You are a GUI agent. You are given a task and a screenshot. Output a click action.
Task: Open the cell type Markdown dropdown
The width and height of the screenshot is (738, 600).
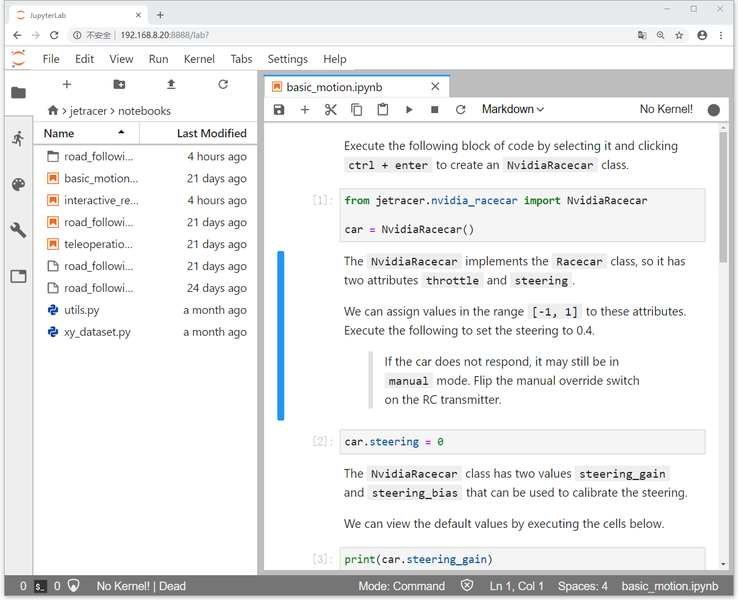click(x=512, y=109)
